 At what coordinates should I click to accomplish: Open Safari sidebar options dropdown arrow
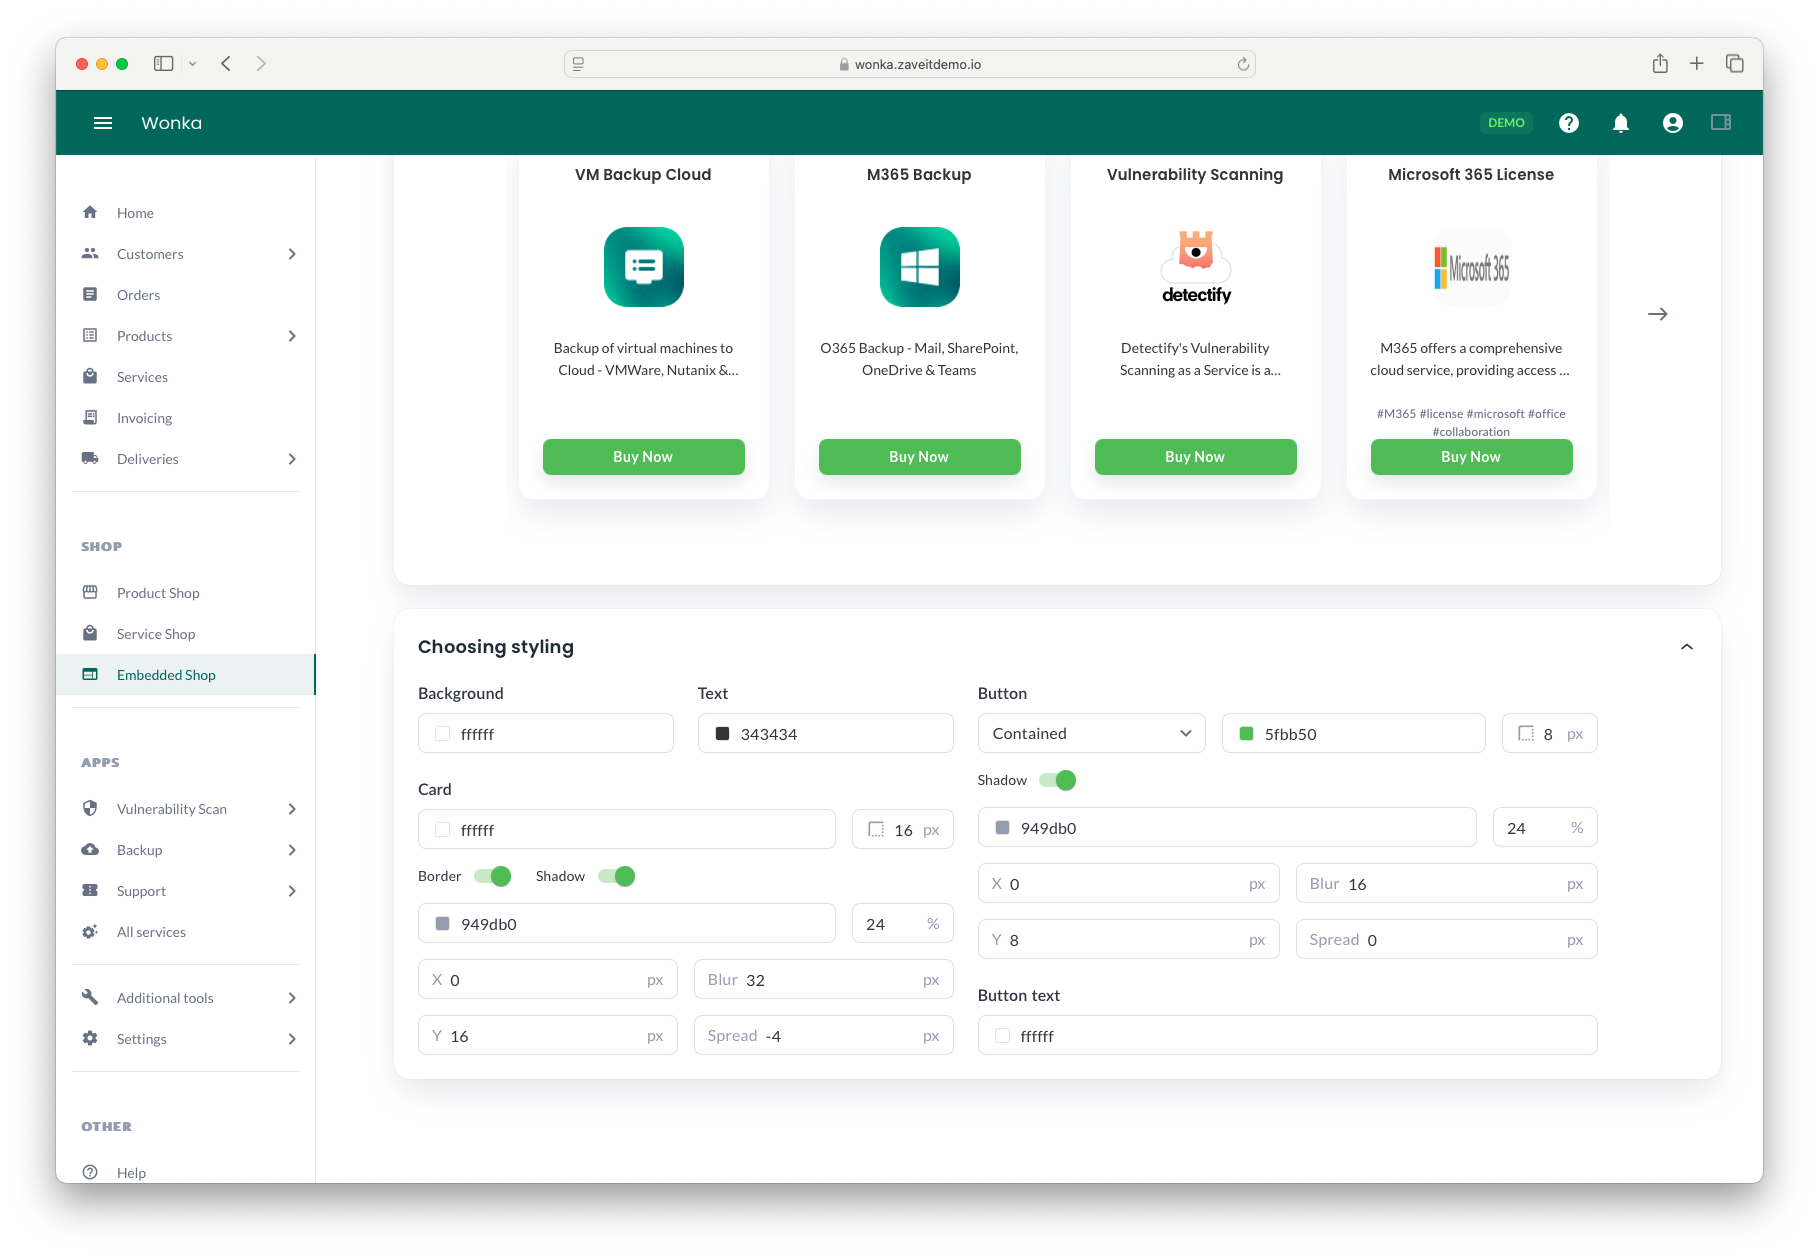(x=192, y=64)
